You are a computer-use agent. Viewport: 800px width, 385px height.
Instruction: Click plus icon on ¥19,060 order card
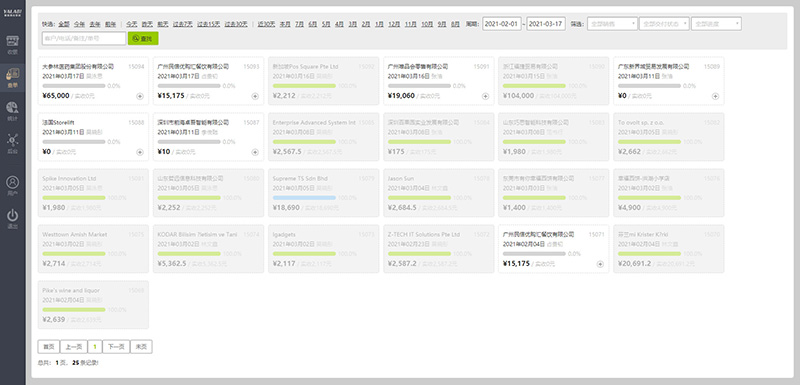(x=485, y=96)
